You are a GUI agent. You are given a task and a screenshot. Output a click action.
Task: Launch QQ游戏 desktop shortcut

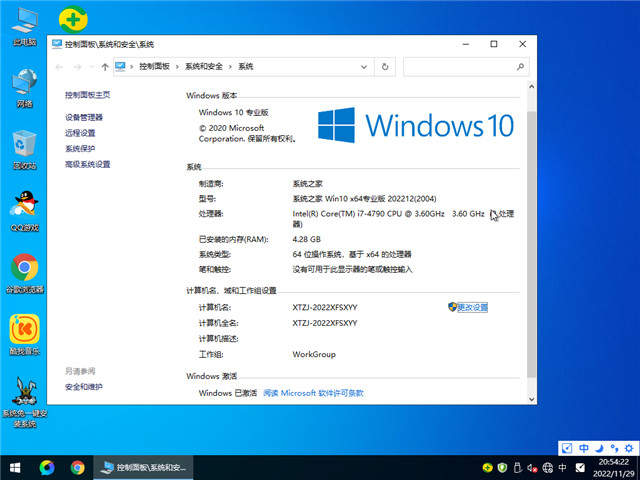coord(24,211)
